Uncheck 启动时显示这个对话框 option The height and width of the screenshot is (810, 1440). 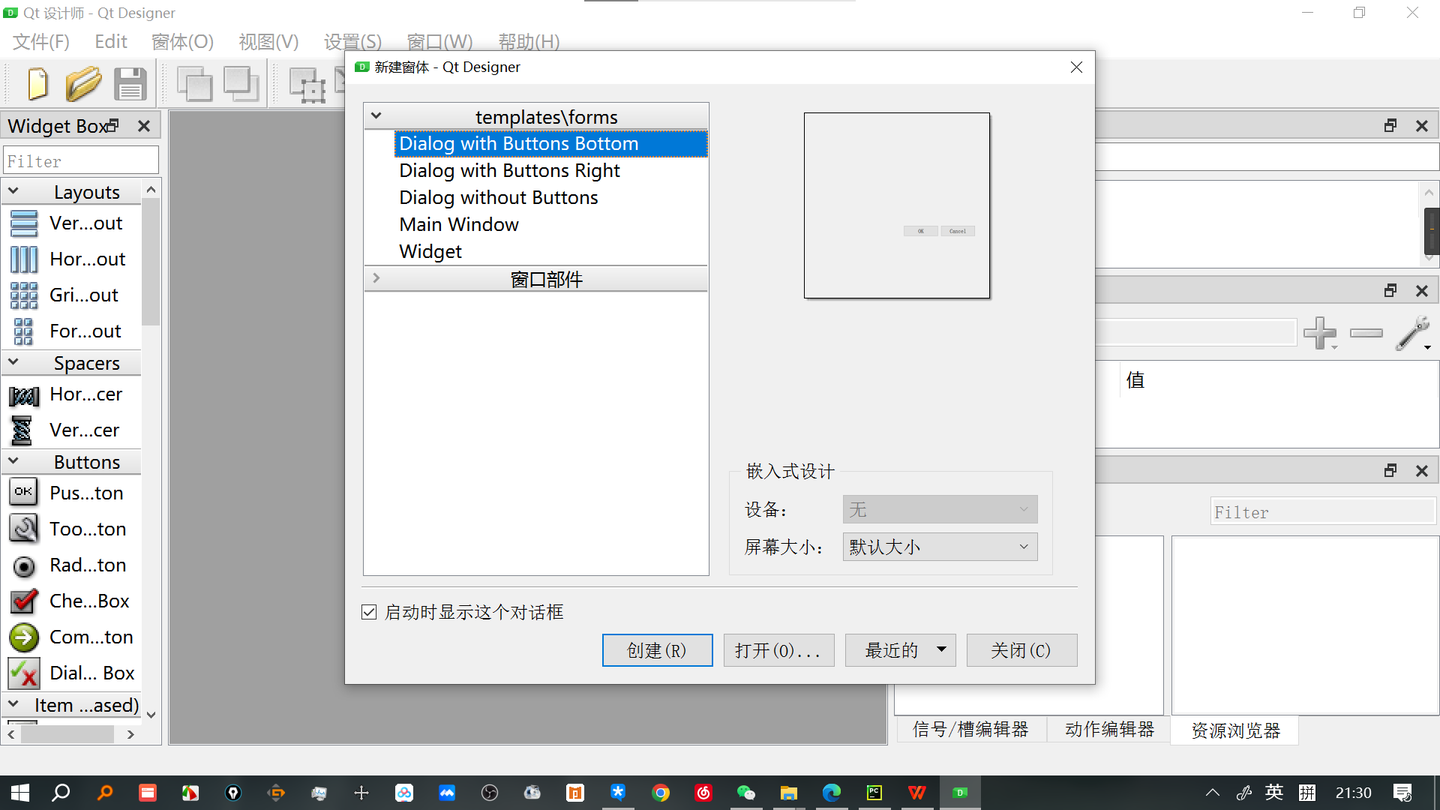coord(369,612)
